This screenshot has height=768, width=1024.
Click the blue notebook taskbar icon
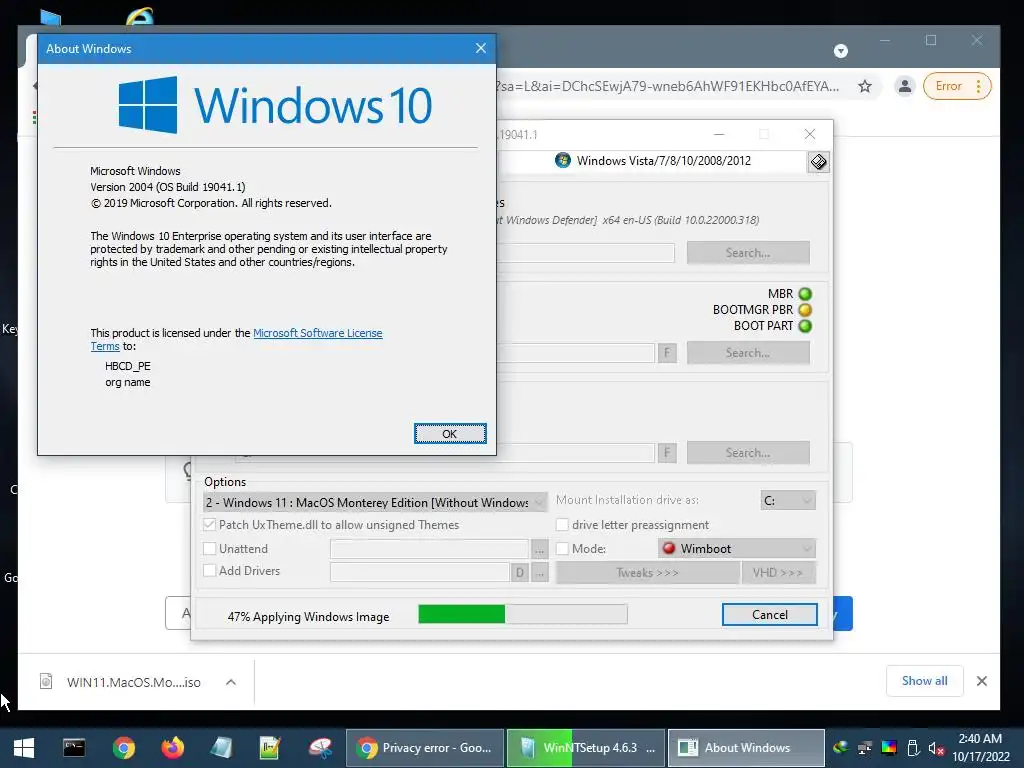(x=221, y=748)
